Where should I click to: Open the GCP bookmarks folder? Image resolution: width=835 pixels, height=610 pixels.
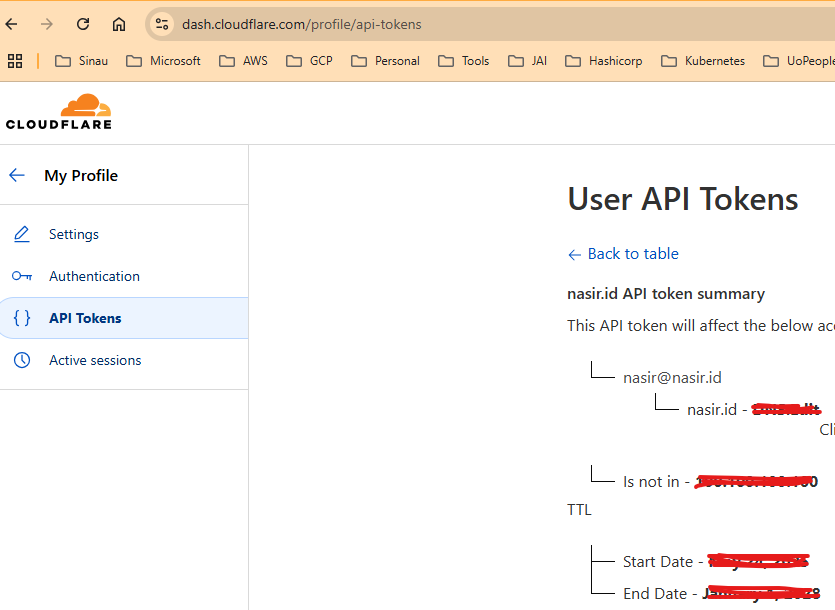(x=309, y=61)
